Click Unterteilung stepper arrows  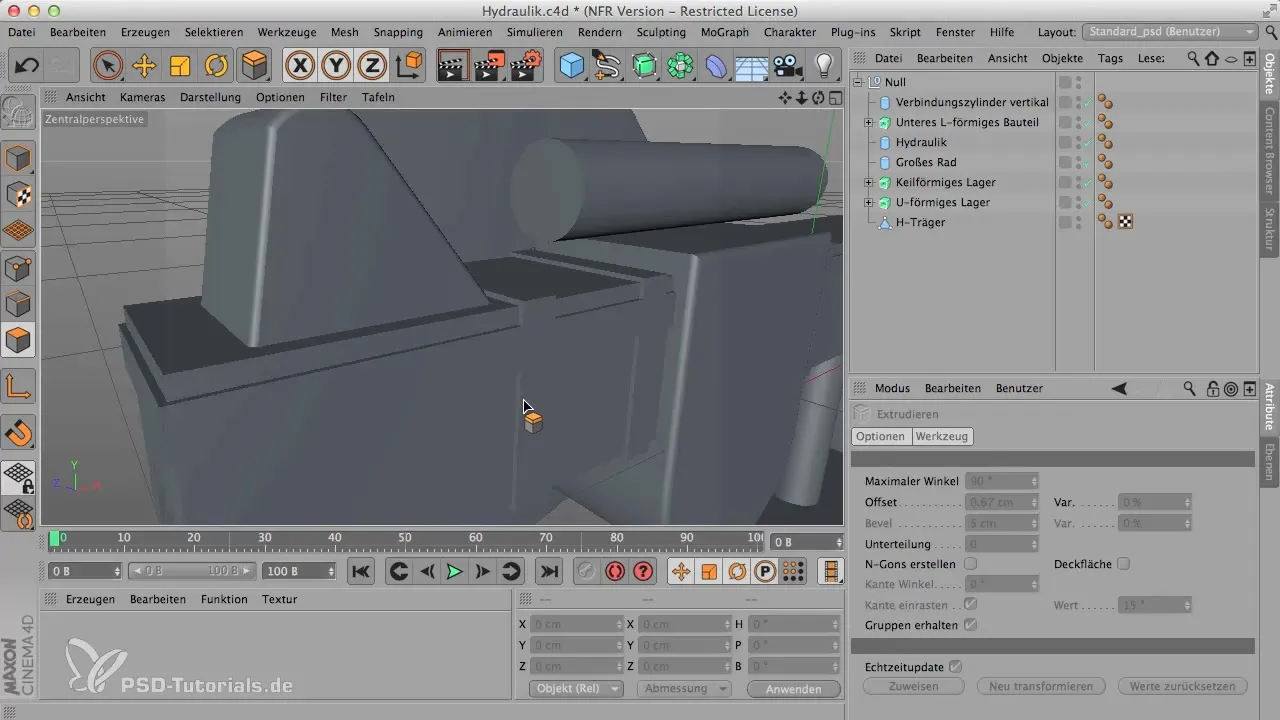(x=1034, y=544)
